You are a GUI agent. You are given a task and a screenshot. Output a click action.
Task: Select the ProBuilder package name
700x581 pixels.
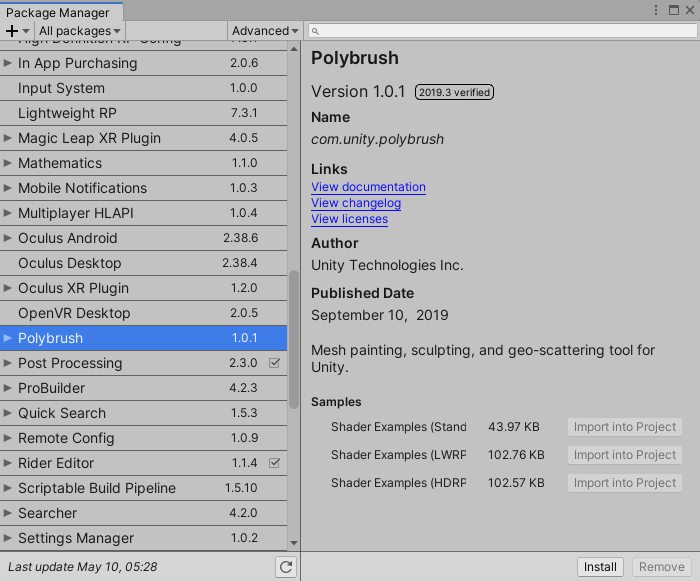click(51, 388)
